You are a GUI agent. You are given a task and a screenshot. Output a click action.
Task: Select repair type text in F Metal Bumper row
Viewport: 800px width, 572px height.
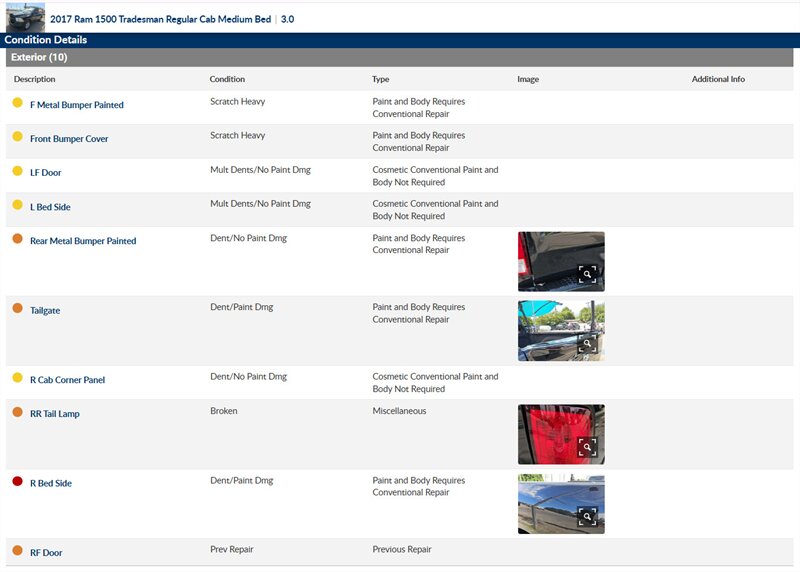pos(419,108)
